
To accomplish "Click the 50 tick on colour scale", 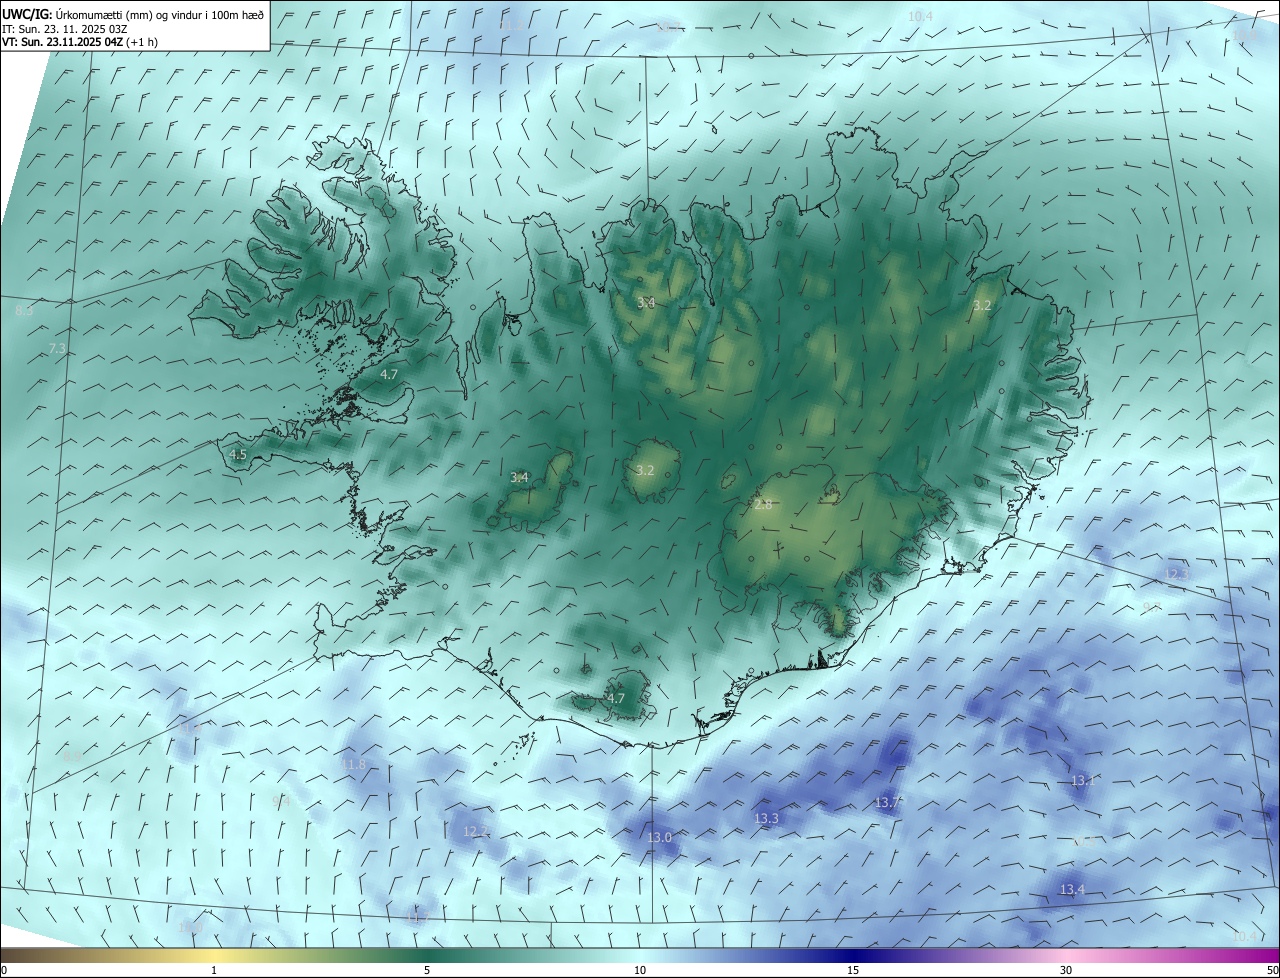I will pos(1272,970).
